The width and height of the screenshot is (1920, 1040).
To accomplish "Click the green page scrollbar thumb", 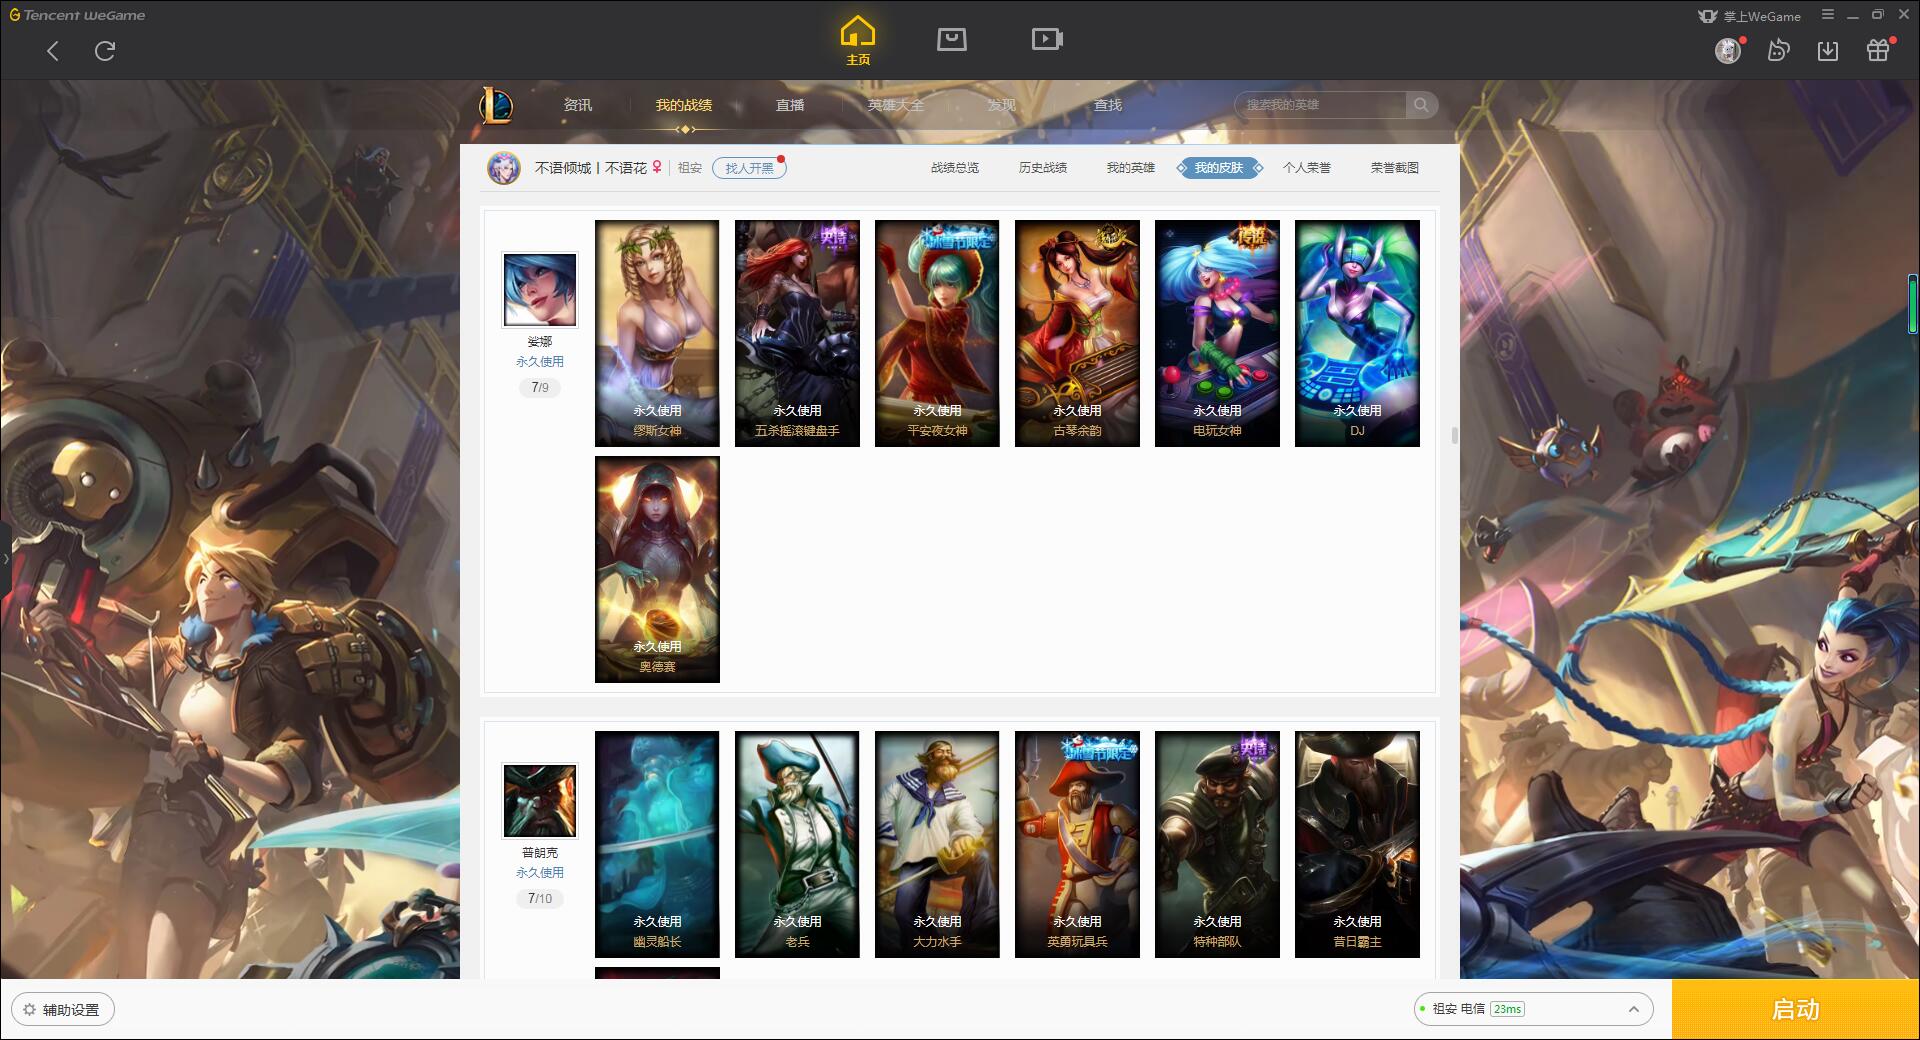I will point(1913,303).
